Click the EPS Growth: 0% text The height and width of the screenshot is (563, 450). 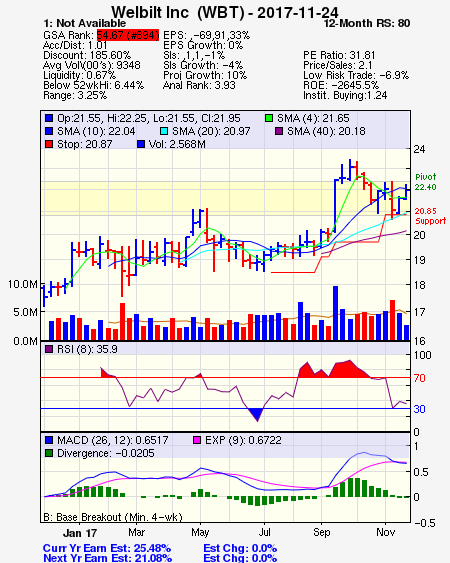pyautogui.click(x=203, y=45)
